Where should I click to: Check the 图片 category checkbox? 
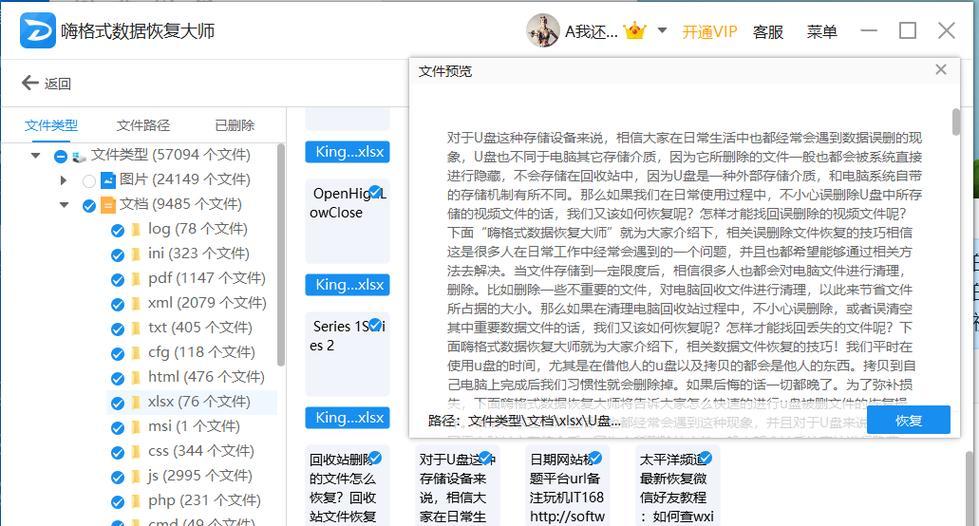point(89,181)
